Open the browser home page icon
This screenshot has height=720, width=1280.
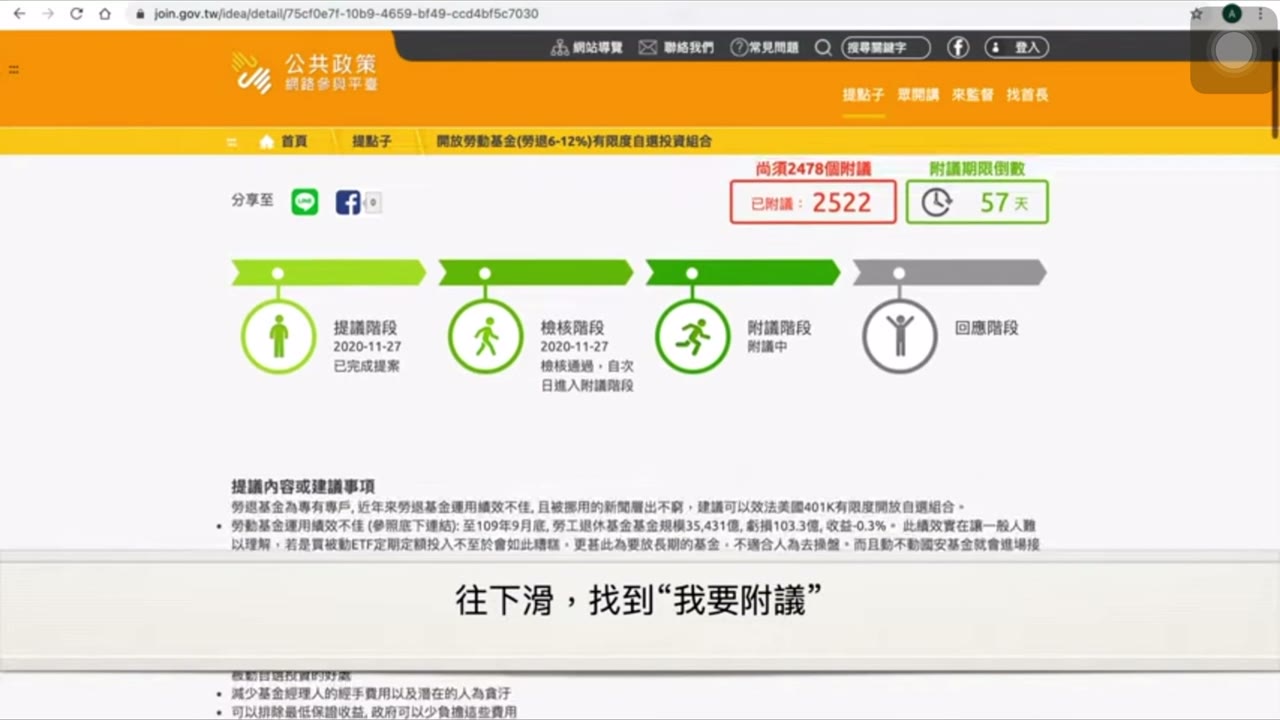point(105,14)
